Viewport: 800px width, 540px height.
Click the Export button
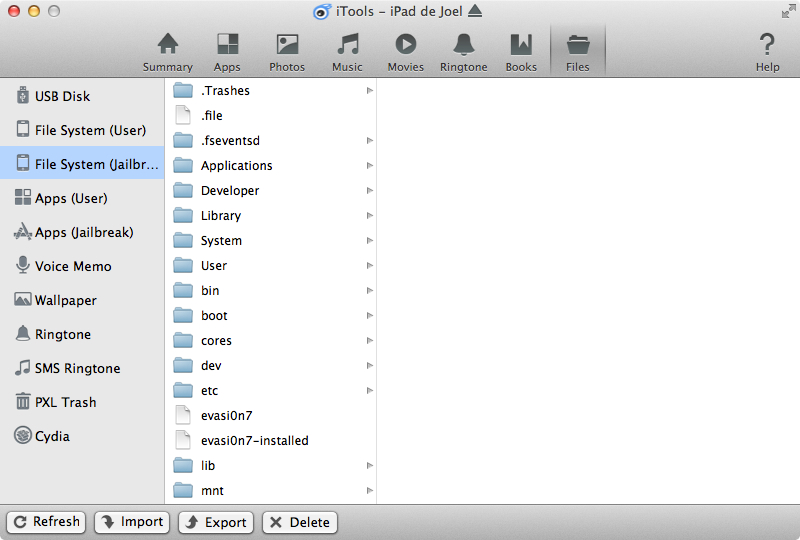(x=216, y=522)
